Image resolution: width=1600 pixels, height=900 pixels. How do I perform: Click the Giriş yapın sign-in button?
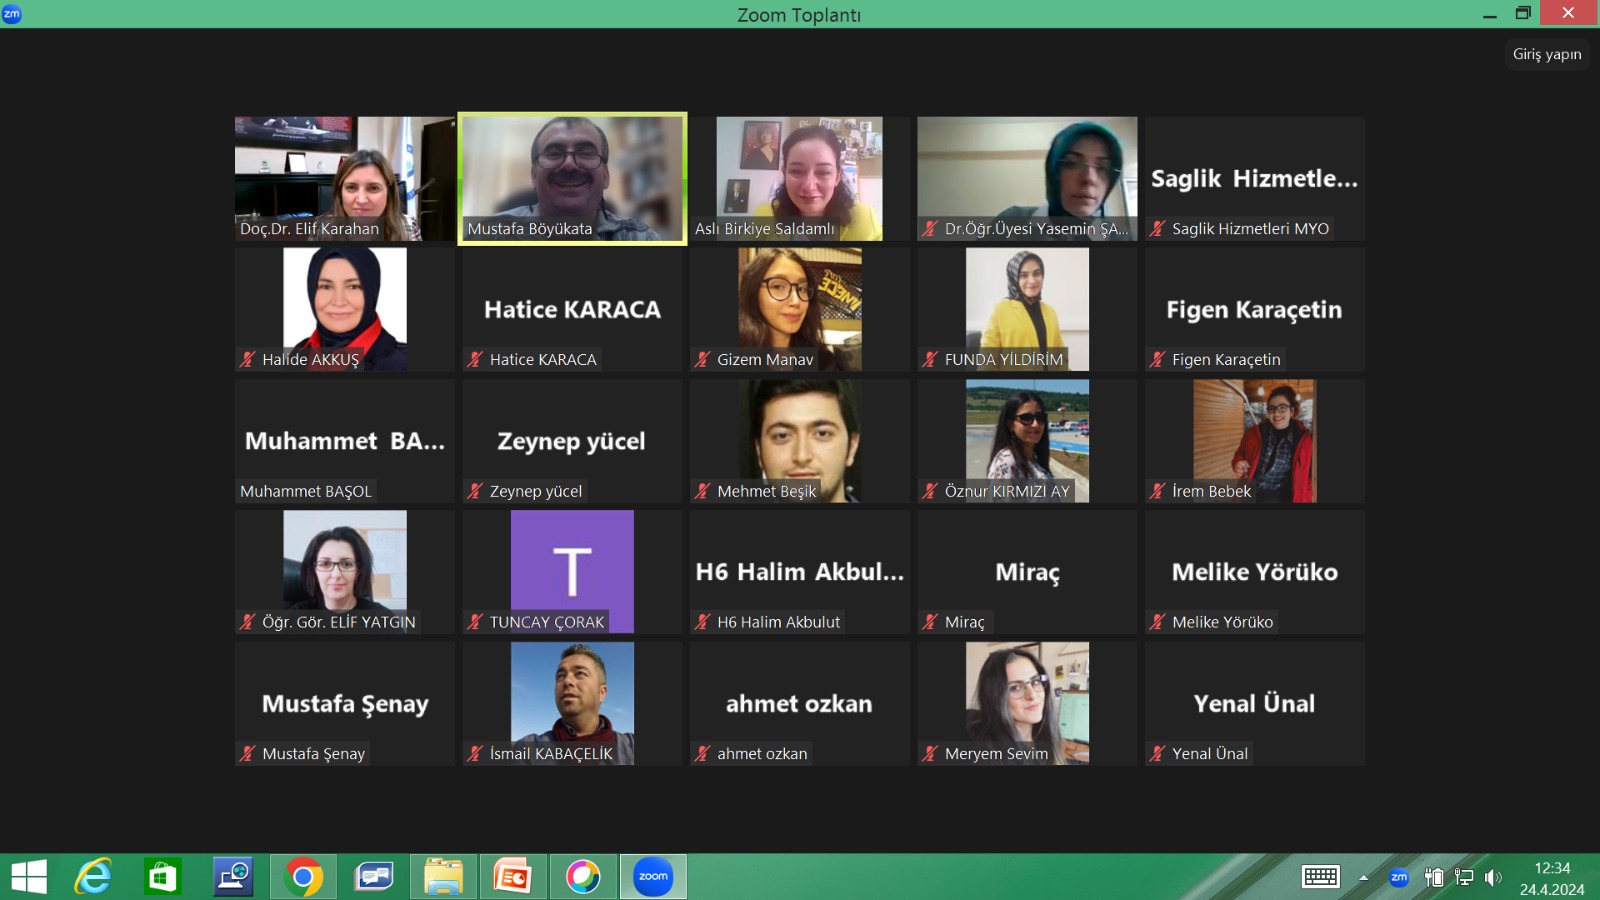click(1546, 54)
